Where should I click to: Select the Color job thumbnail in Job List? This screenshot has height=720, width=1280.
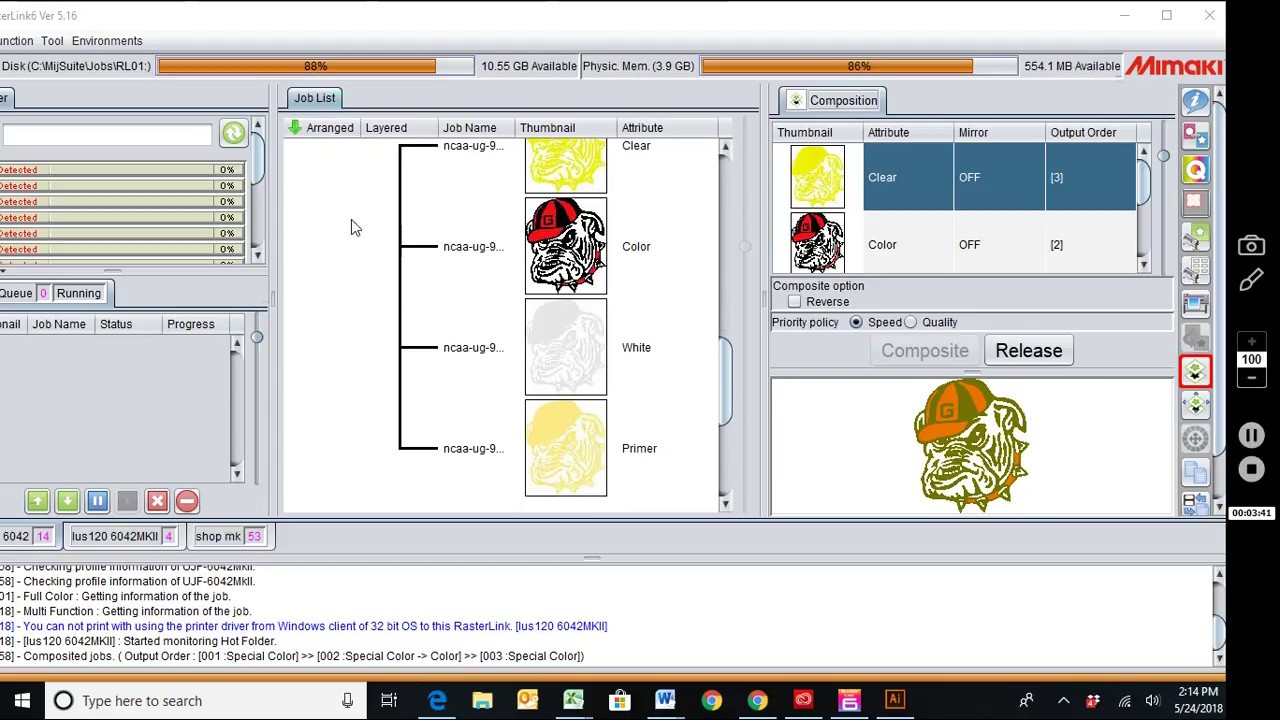click(x=566, y=246)
